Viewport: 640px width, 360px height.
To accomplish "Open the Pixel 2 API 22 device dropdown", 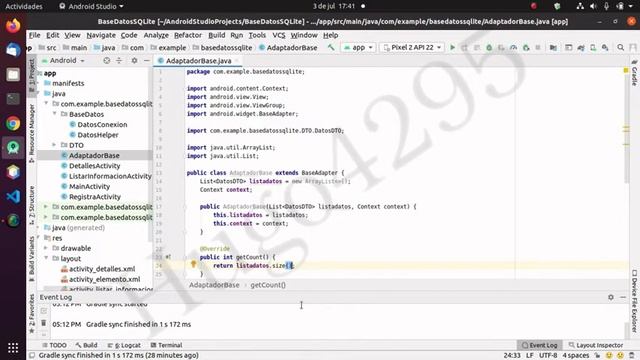I will [x=412, y=47].
